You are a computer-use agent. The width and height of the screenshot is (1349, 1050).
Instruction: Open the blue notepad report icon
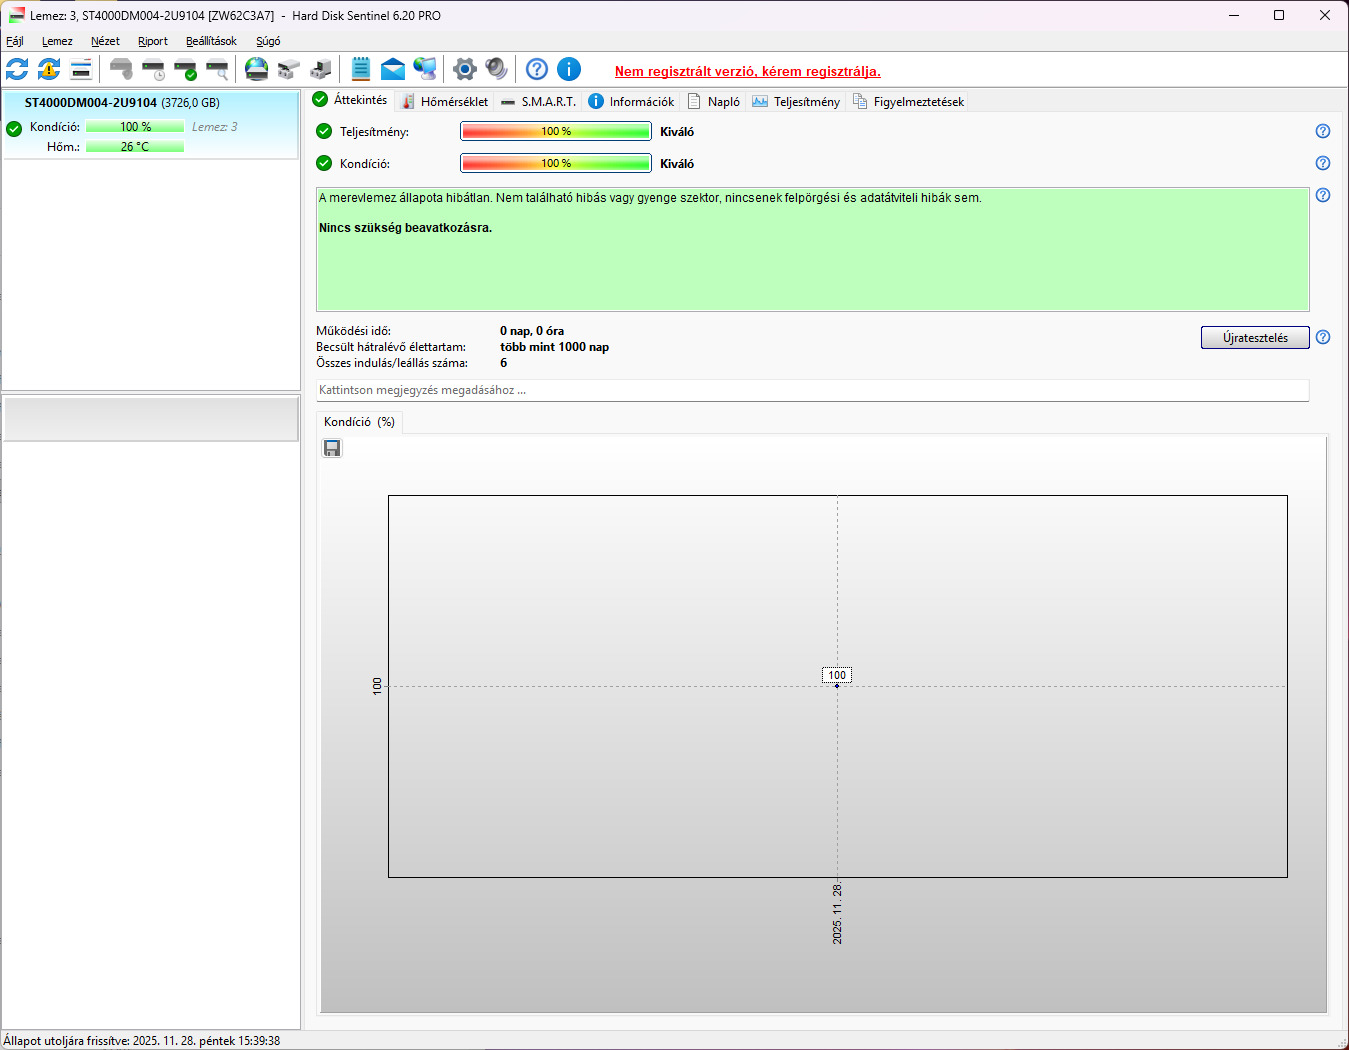361,69
